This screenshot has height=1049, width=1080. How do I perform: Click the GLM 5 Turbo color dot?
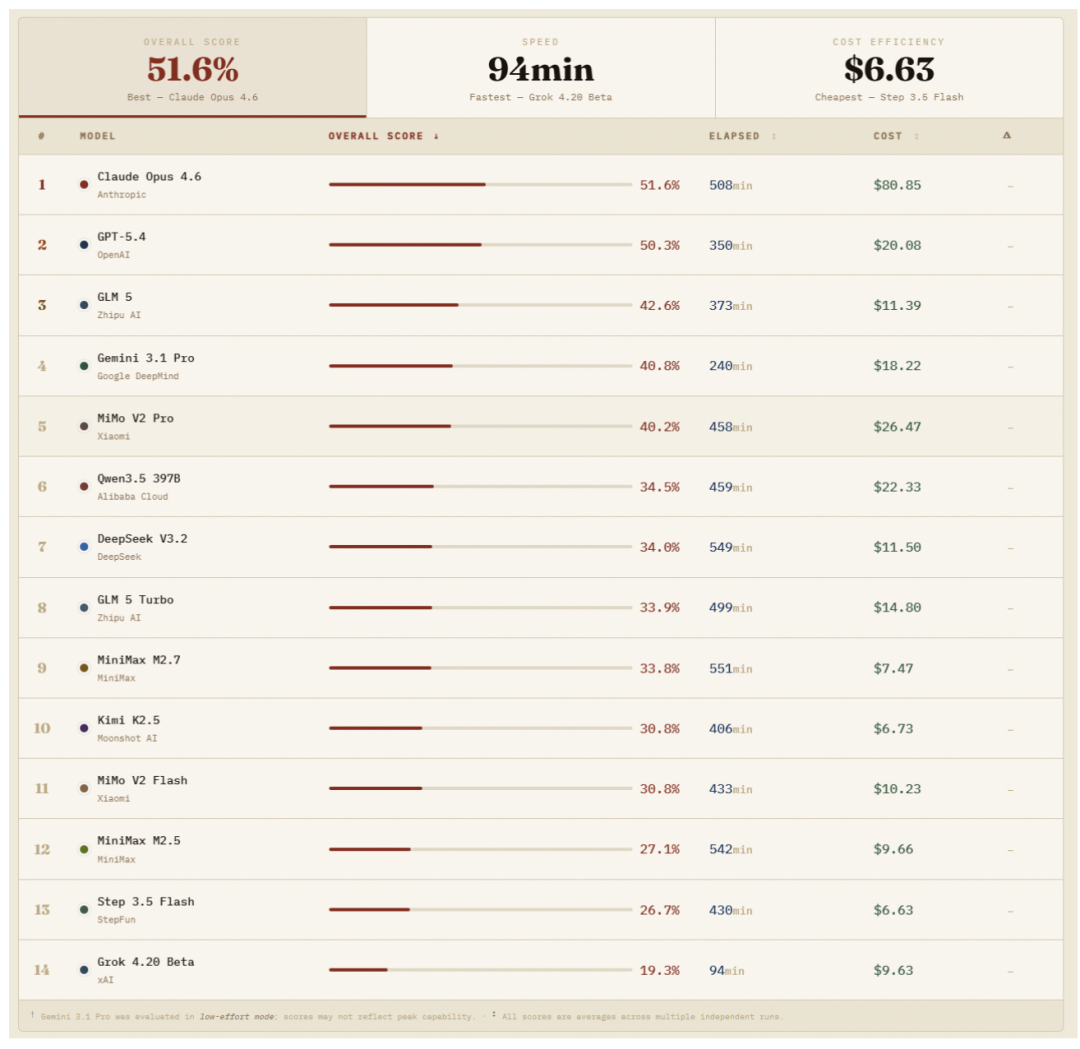(x=84, y=607)
